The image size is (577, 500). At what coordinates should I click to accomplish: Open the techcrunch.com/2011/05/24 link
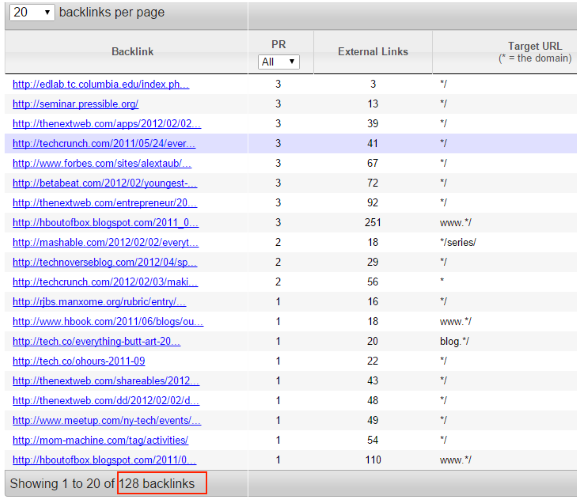[x=103, y=143]
